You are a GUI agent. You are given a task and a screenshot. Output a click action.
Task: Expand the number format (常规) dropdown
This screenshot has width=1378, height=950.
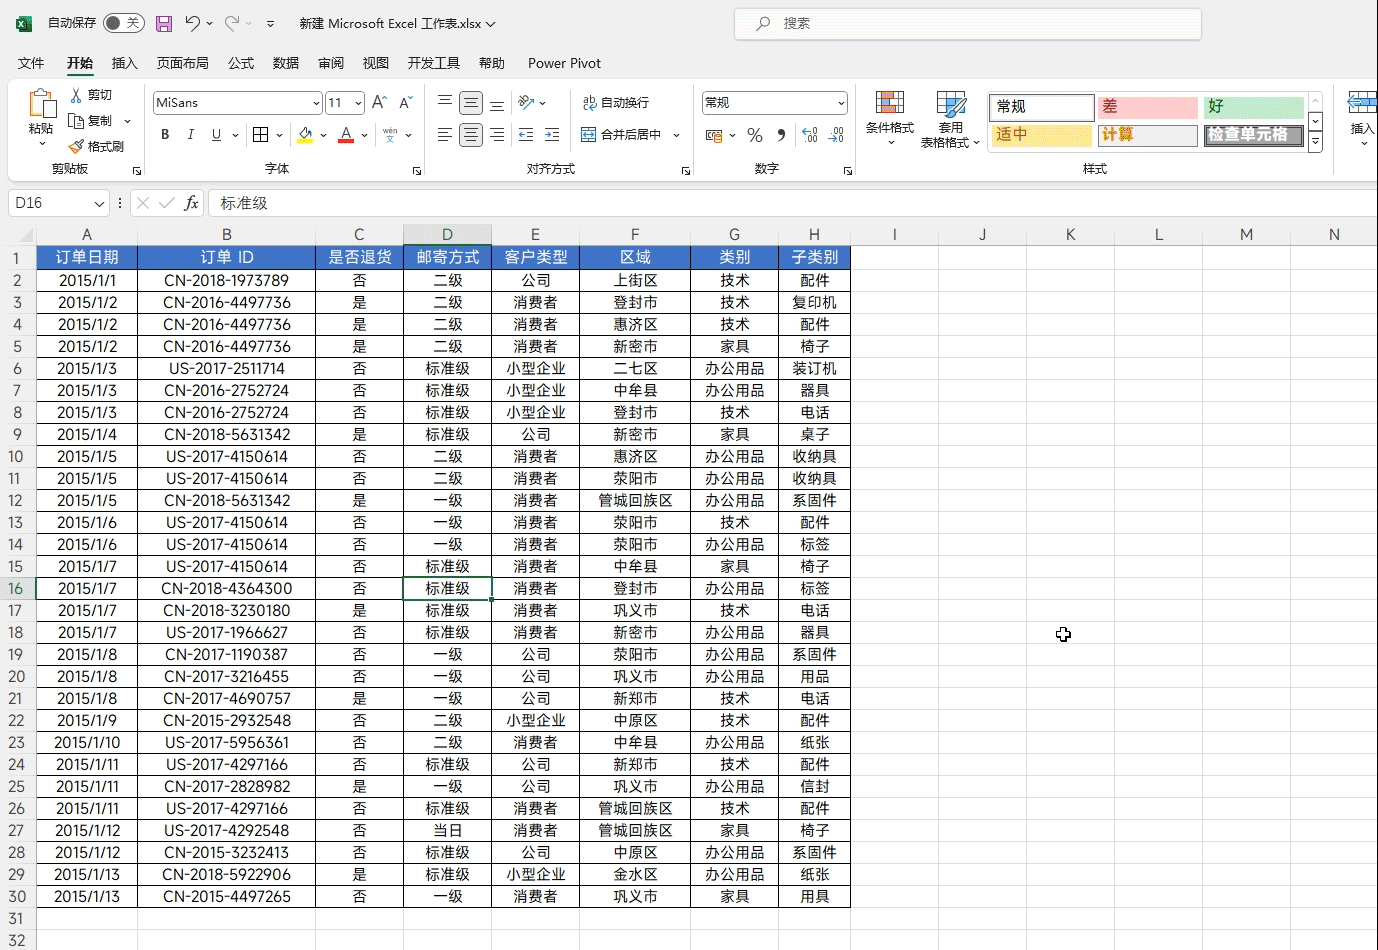tap(840, 103)
